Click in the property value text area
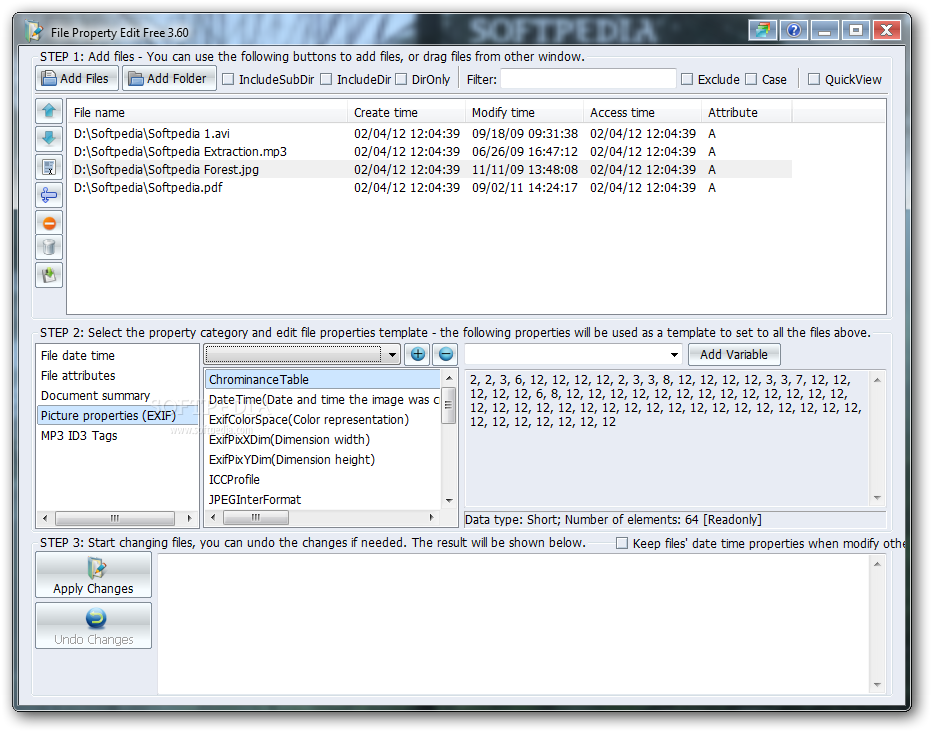The width and height of the screenshot is (932, 732). coord(667,437)
